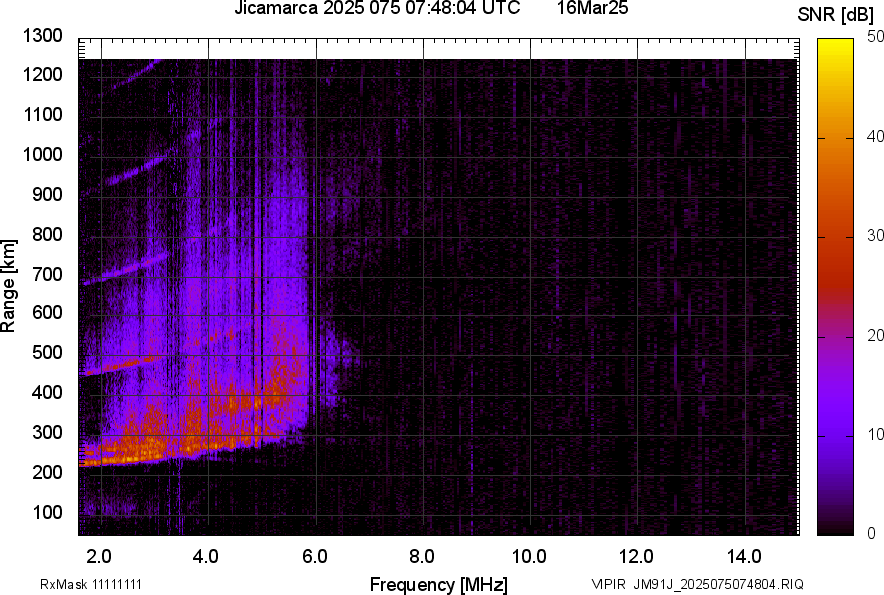Click the range tick label 700
The width and height of the screenshot is (884, 595).
click(x=47, y=274)
